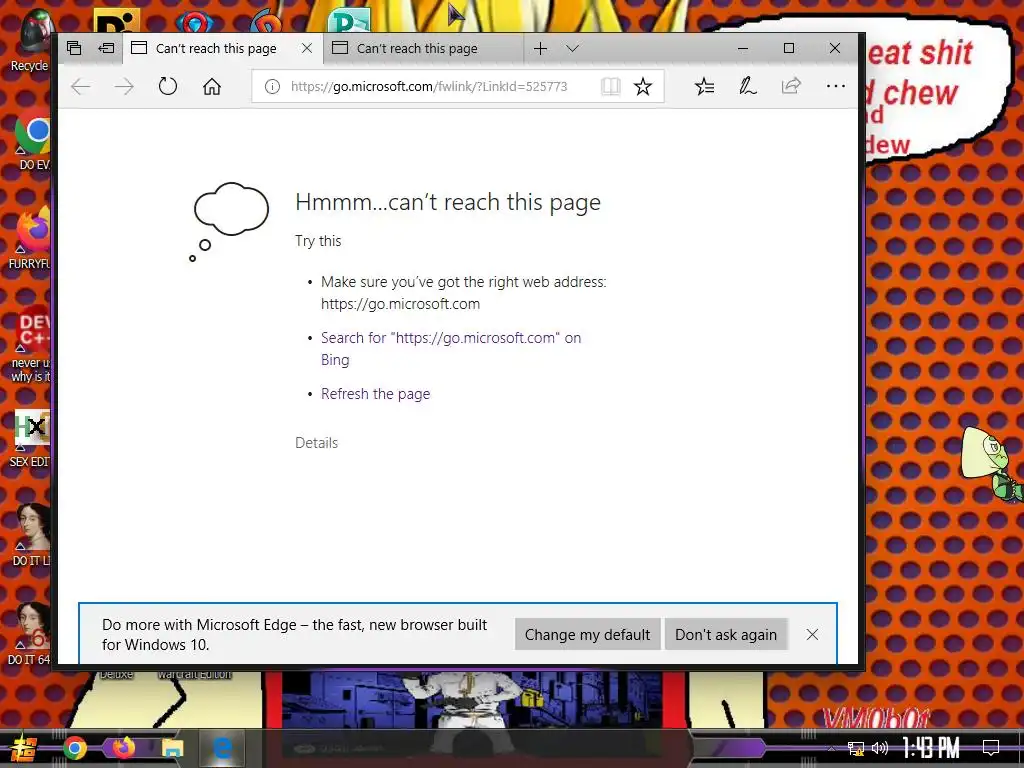Screen dimensions: 1024x768
Task: Close the first tab with its X
Action: click(x=306, y=48)
